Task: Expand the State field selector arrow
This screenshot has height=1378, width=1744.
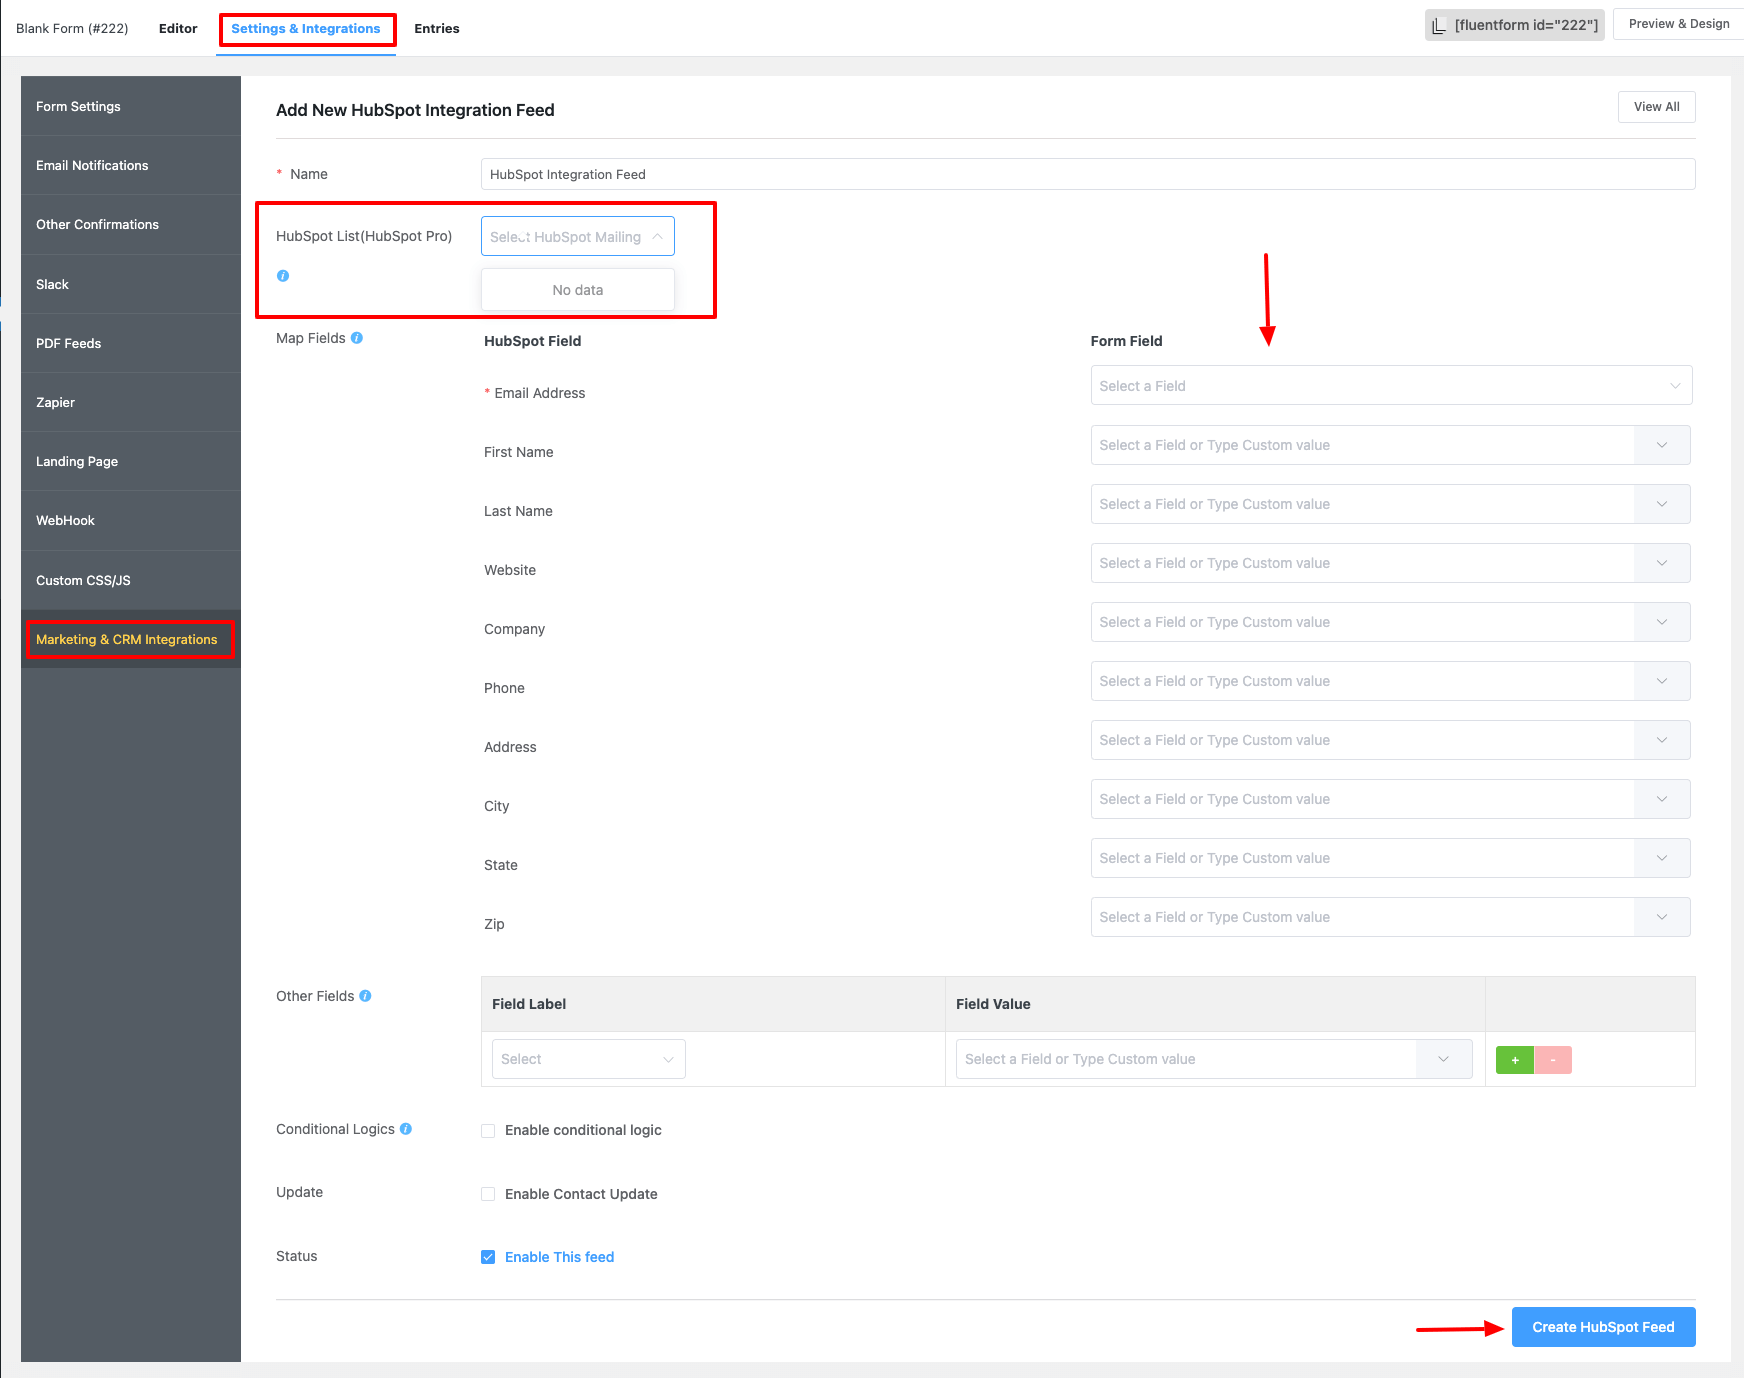Action: [x=1662, y=858]
